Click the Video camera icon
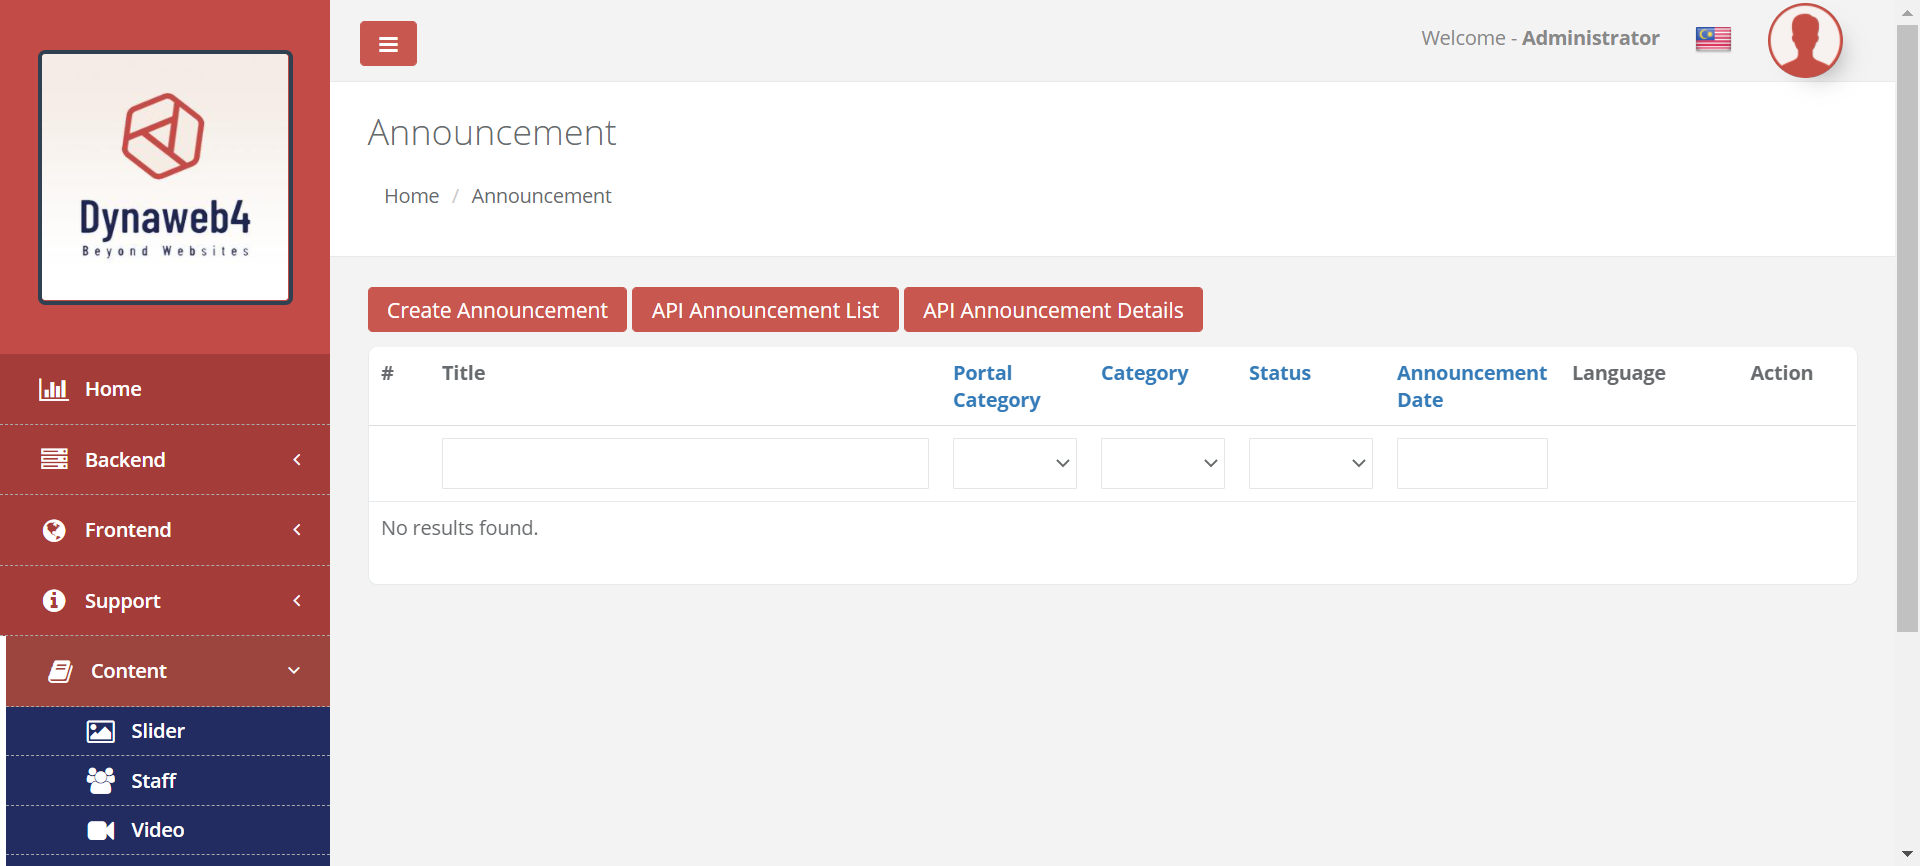Screen dimensions: 1920x866 (101, 830)
